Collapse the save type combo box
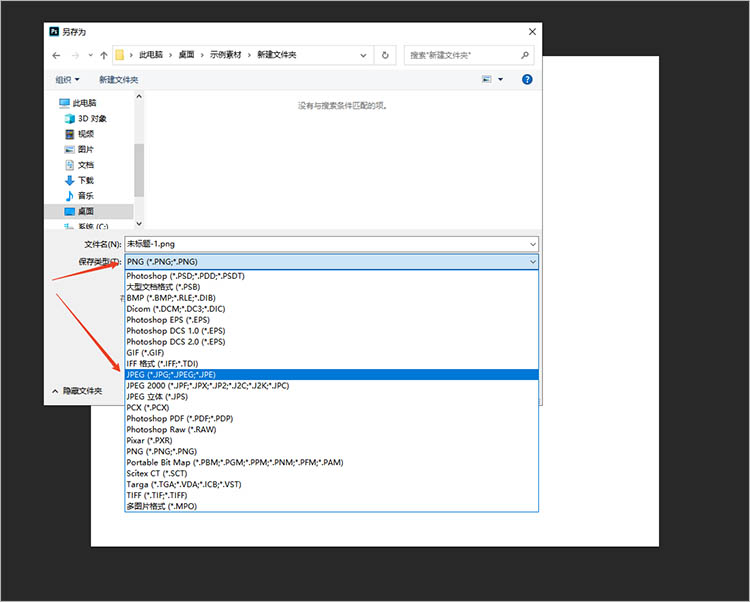This screenshot has width=750, height=602. [x=533, y=262]
